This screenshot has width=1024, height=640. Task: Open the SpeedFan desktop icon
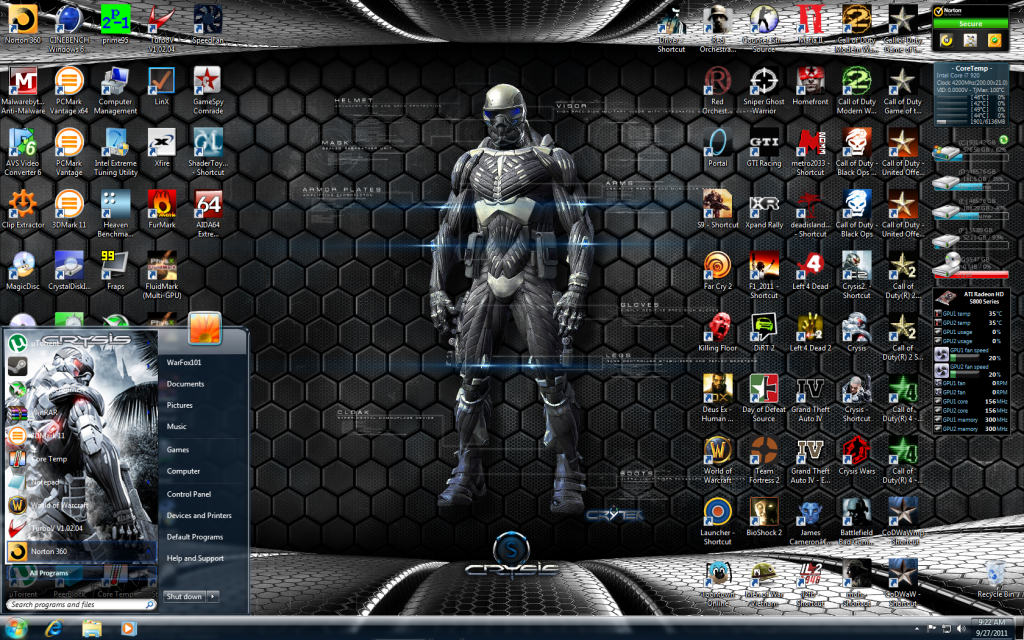point(208,26)
